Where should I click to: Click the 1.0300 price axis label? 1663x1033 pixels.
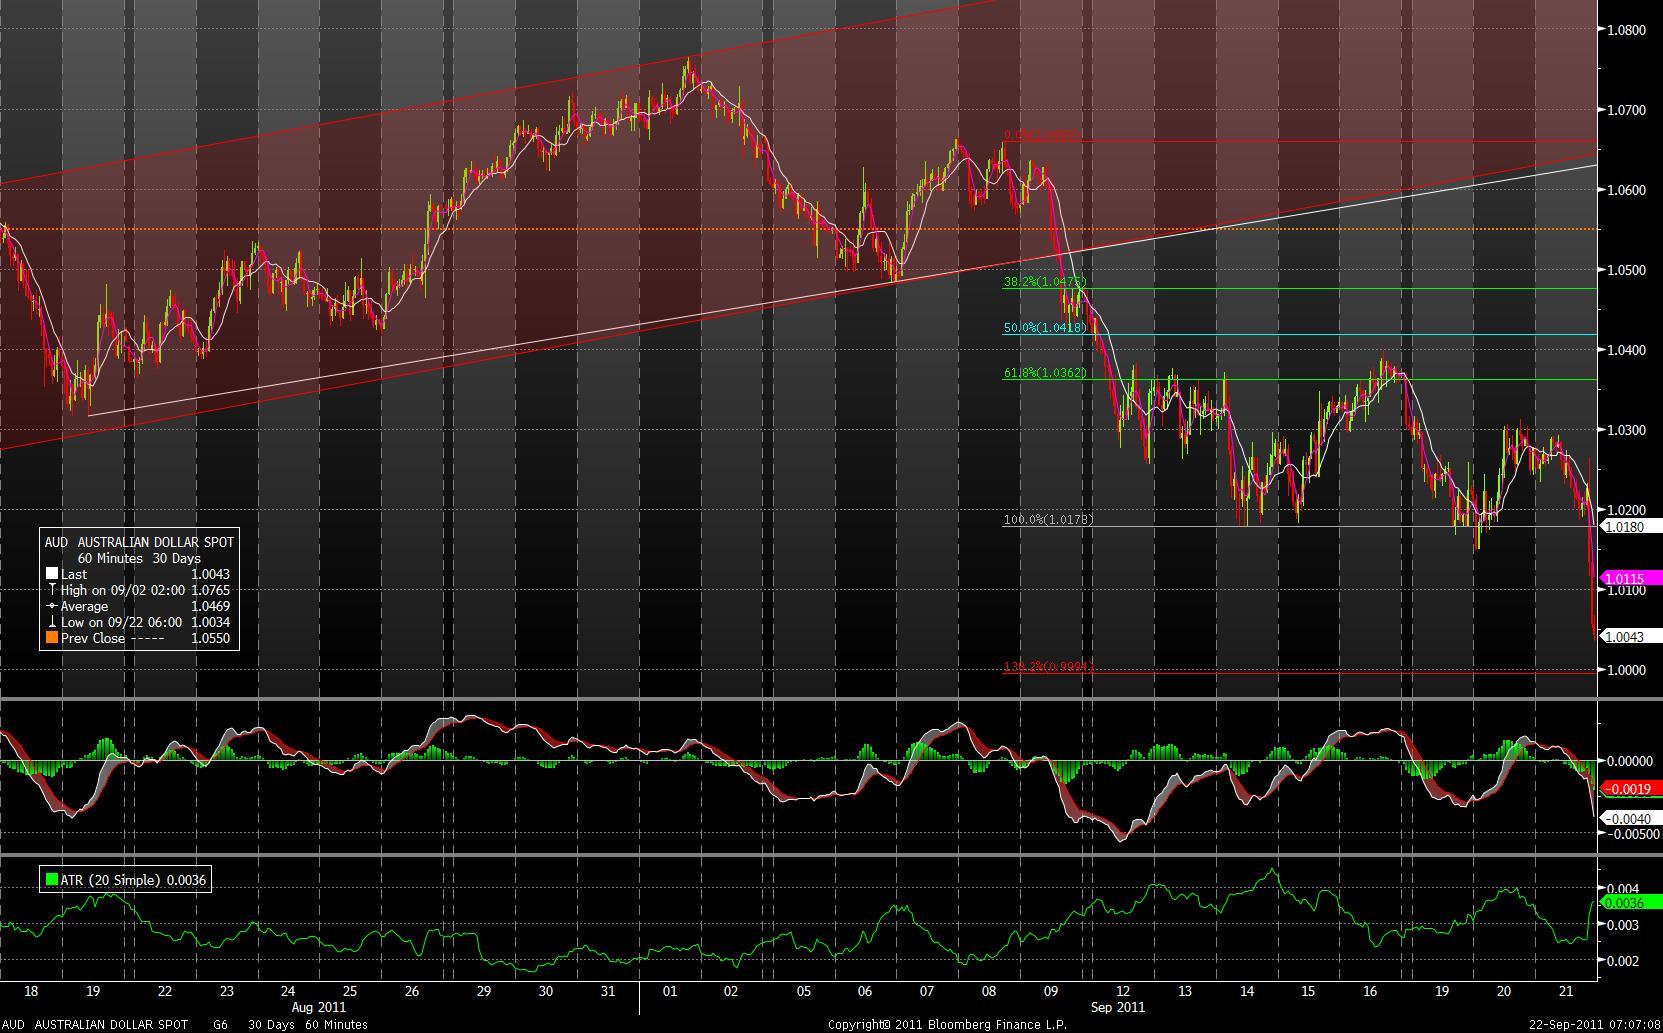[1625, 430]
